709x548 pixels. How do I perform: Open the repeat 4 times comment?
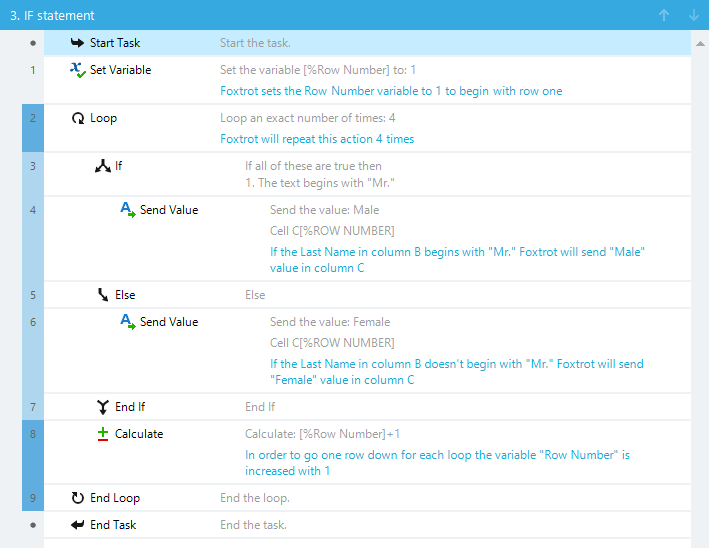click(317, 139)
